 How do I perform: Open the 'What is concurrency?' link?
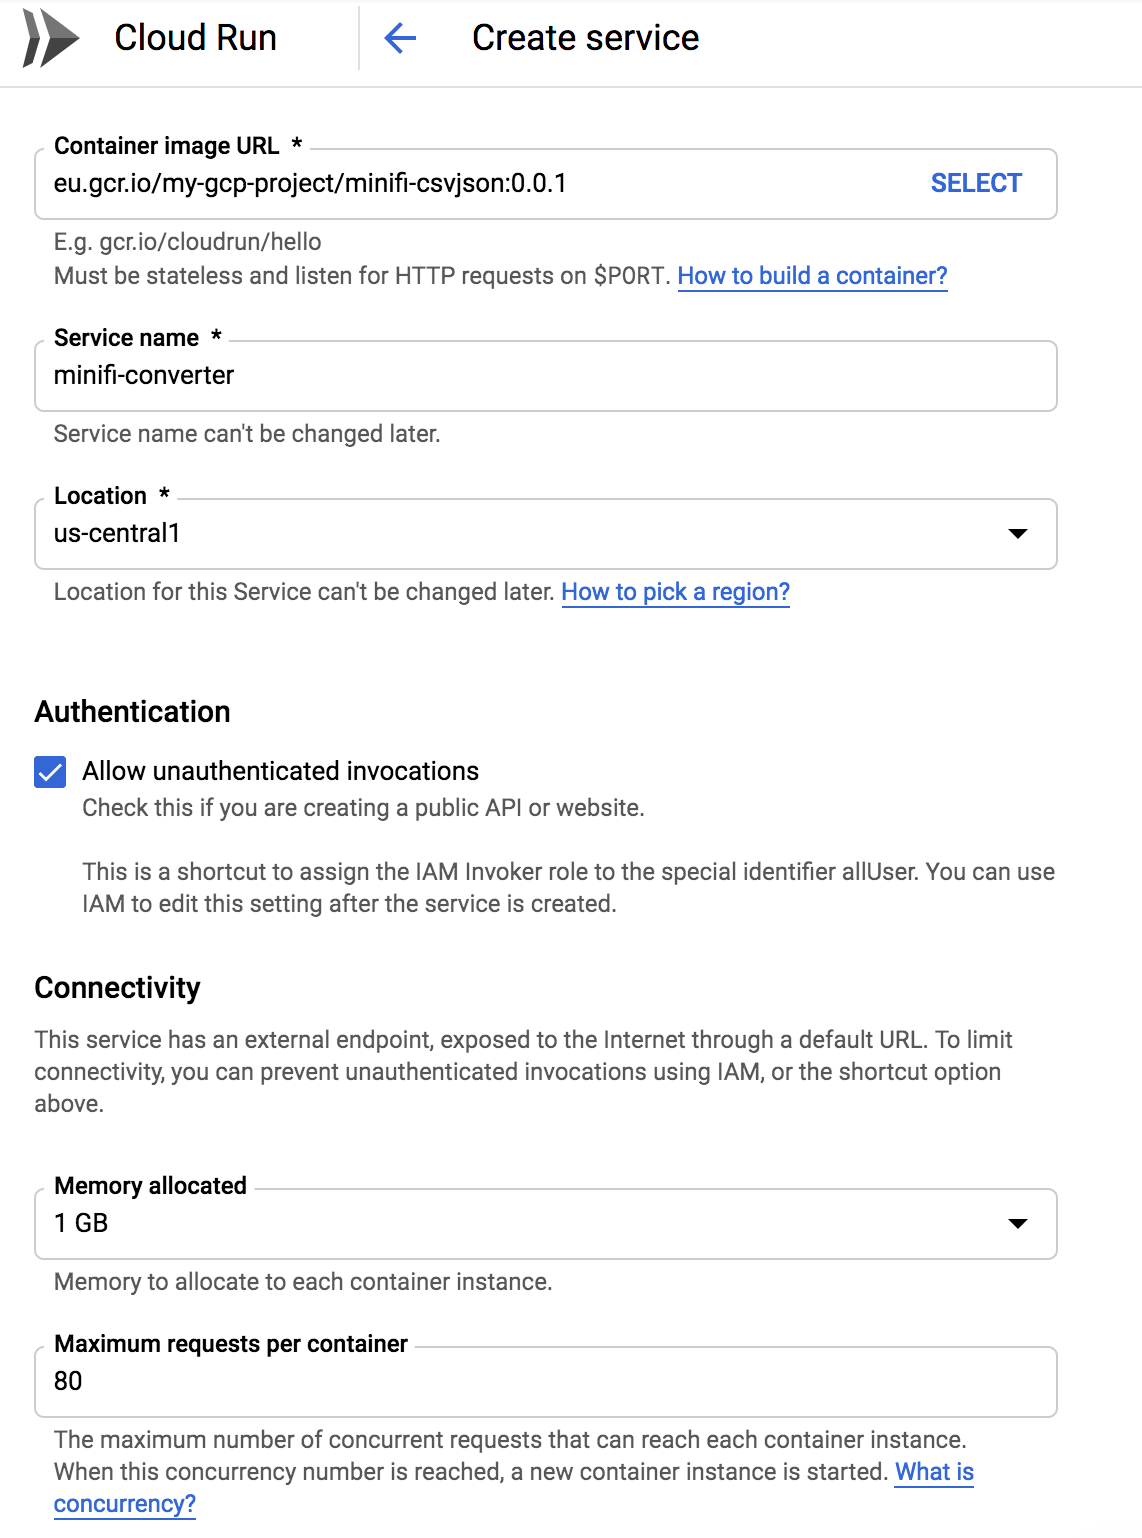point(934,1472)
